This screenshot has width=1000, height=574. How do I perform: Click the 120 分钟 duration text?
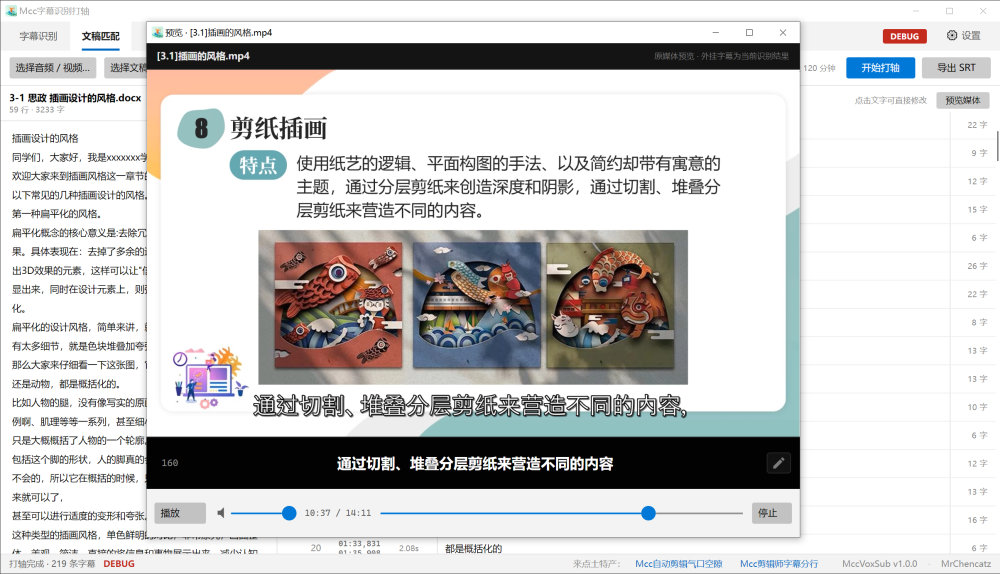820,68
